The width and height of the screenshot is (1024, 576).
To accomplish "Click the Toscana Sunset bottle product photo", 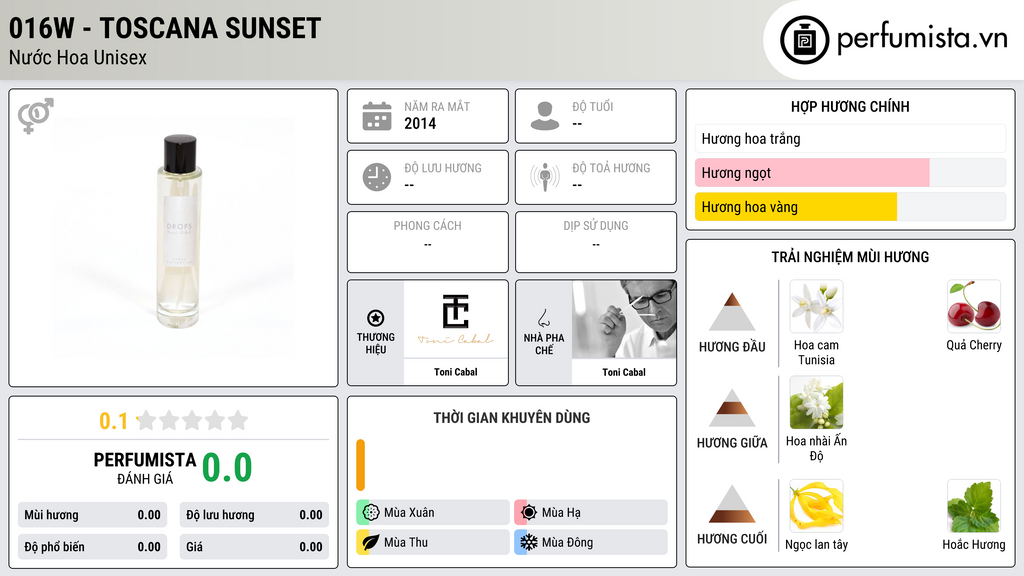I will (174, 238).
